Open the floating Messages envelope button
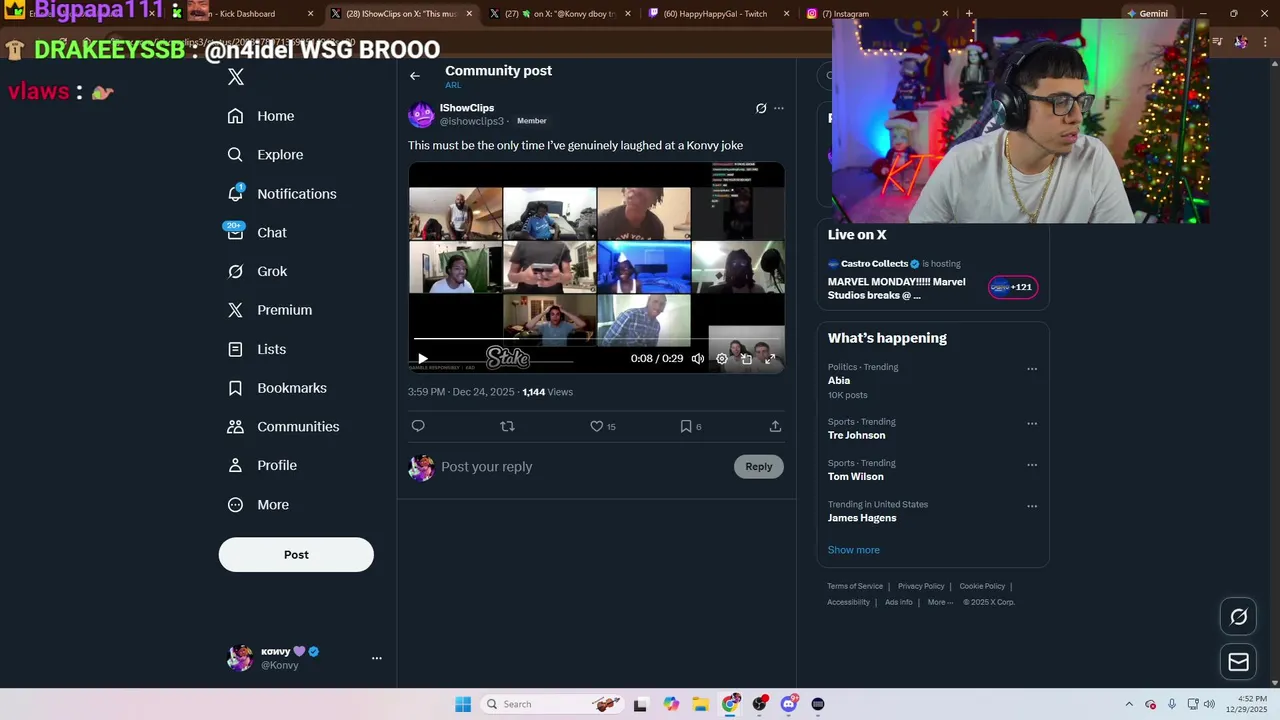The height and width of the screenshot is (720, 1280). (x=1238, y=662)
